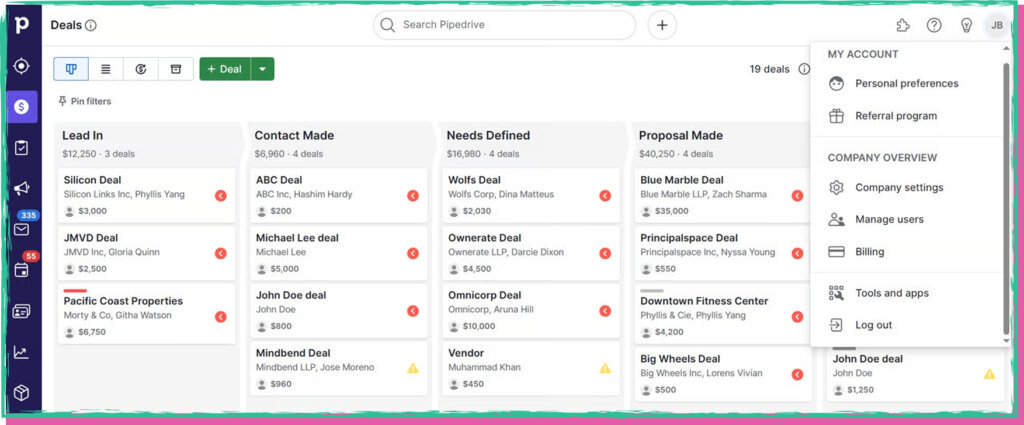The image size is (1024, 425).
Task: Switch to forecast view
Action: 140,69
